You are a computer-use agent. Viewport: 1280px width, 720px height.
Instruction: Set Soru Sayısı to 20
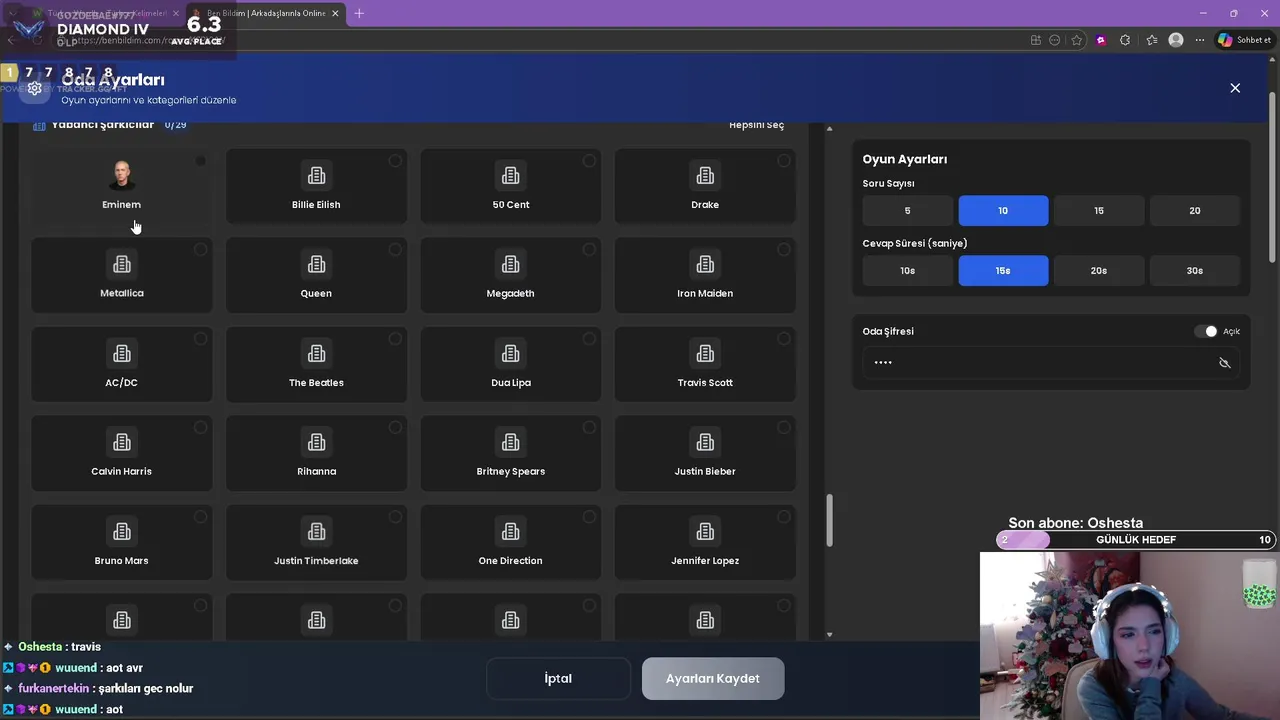(1194, 211)
